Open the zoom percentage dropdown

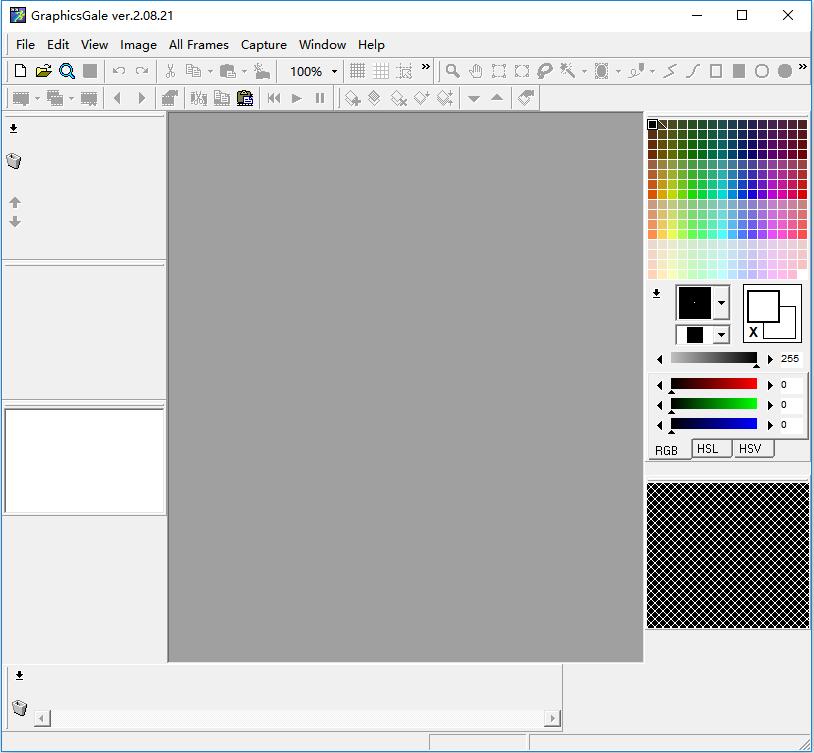(334, 71)
